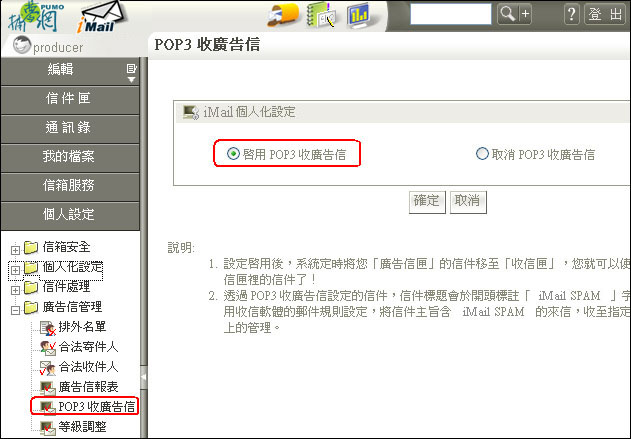Screen dimensions: 631x439
Task: Select 啓用 POP3 收廣告信 radio button
Action: tap(233, 153)
